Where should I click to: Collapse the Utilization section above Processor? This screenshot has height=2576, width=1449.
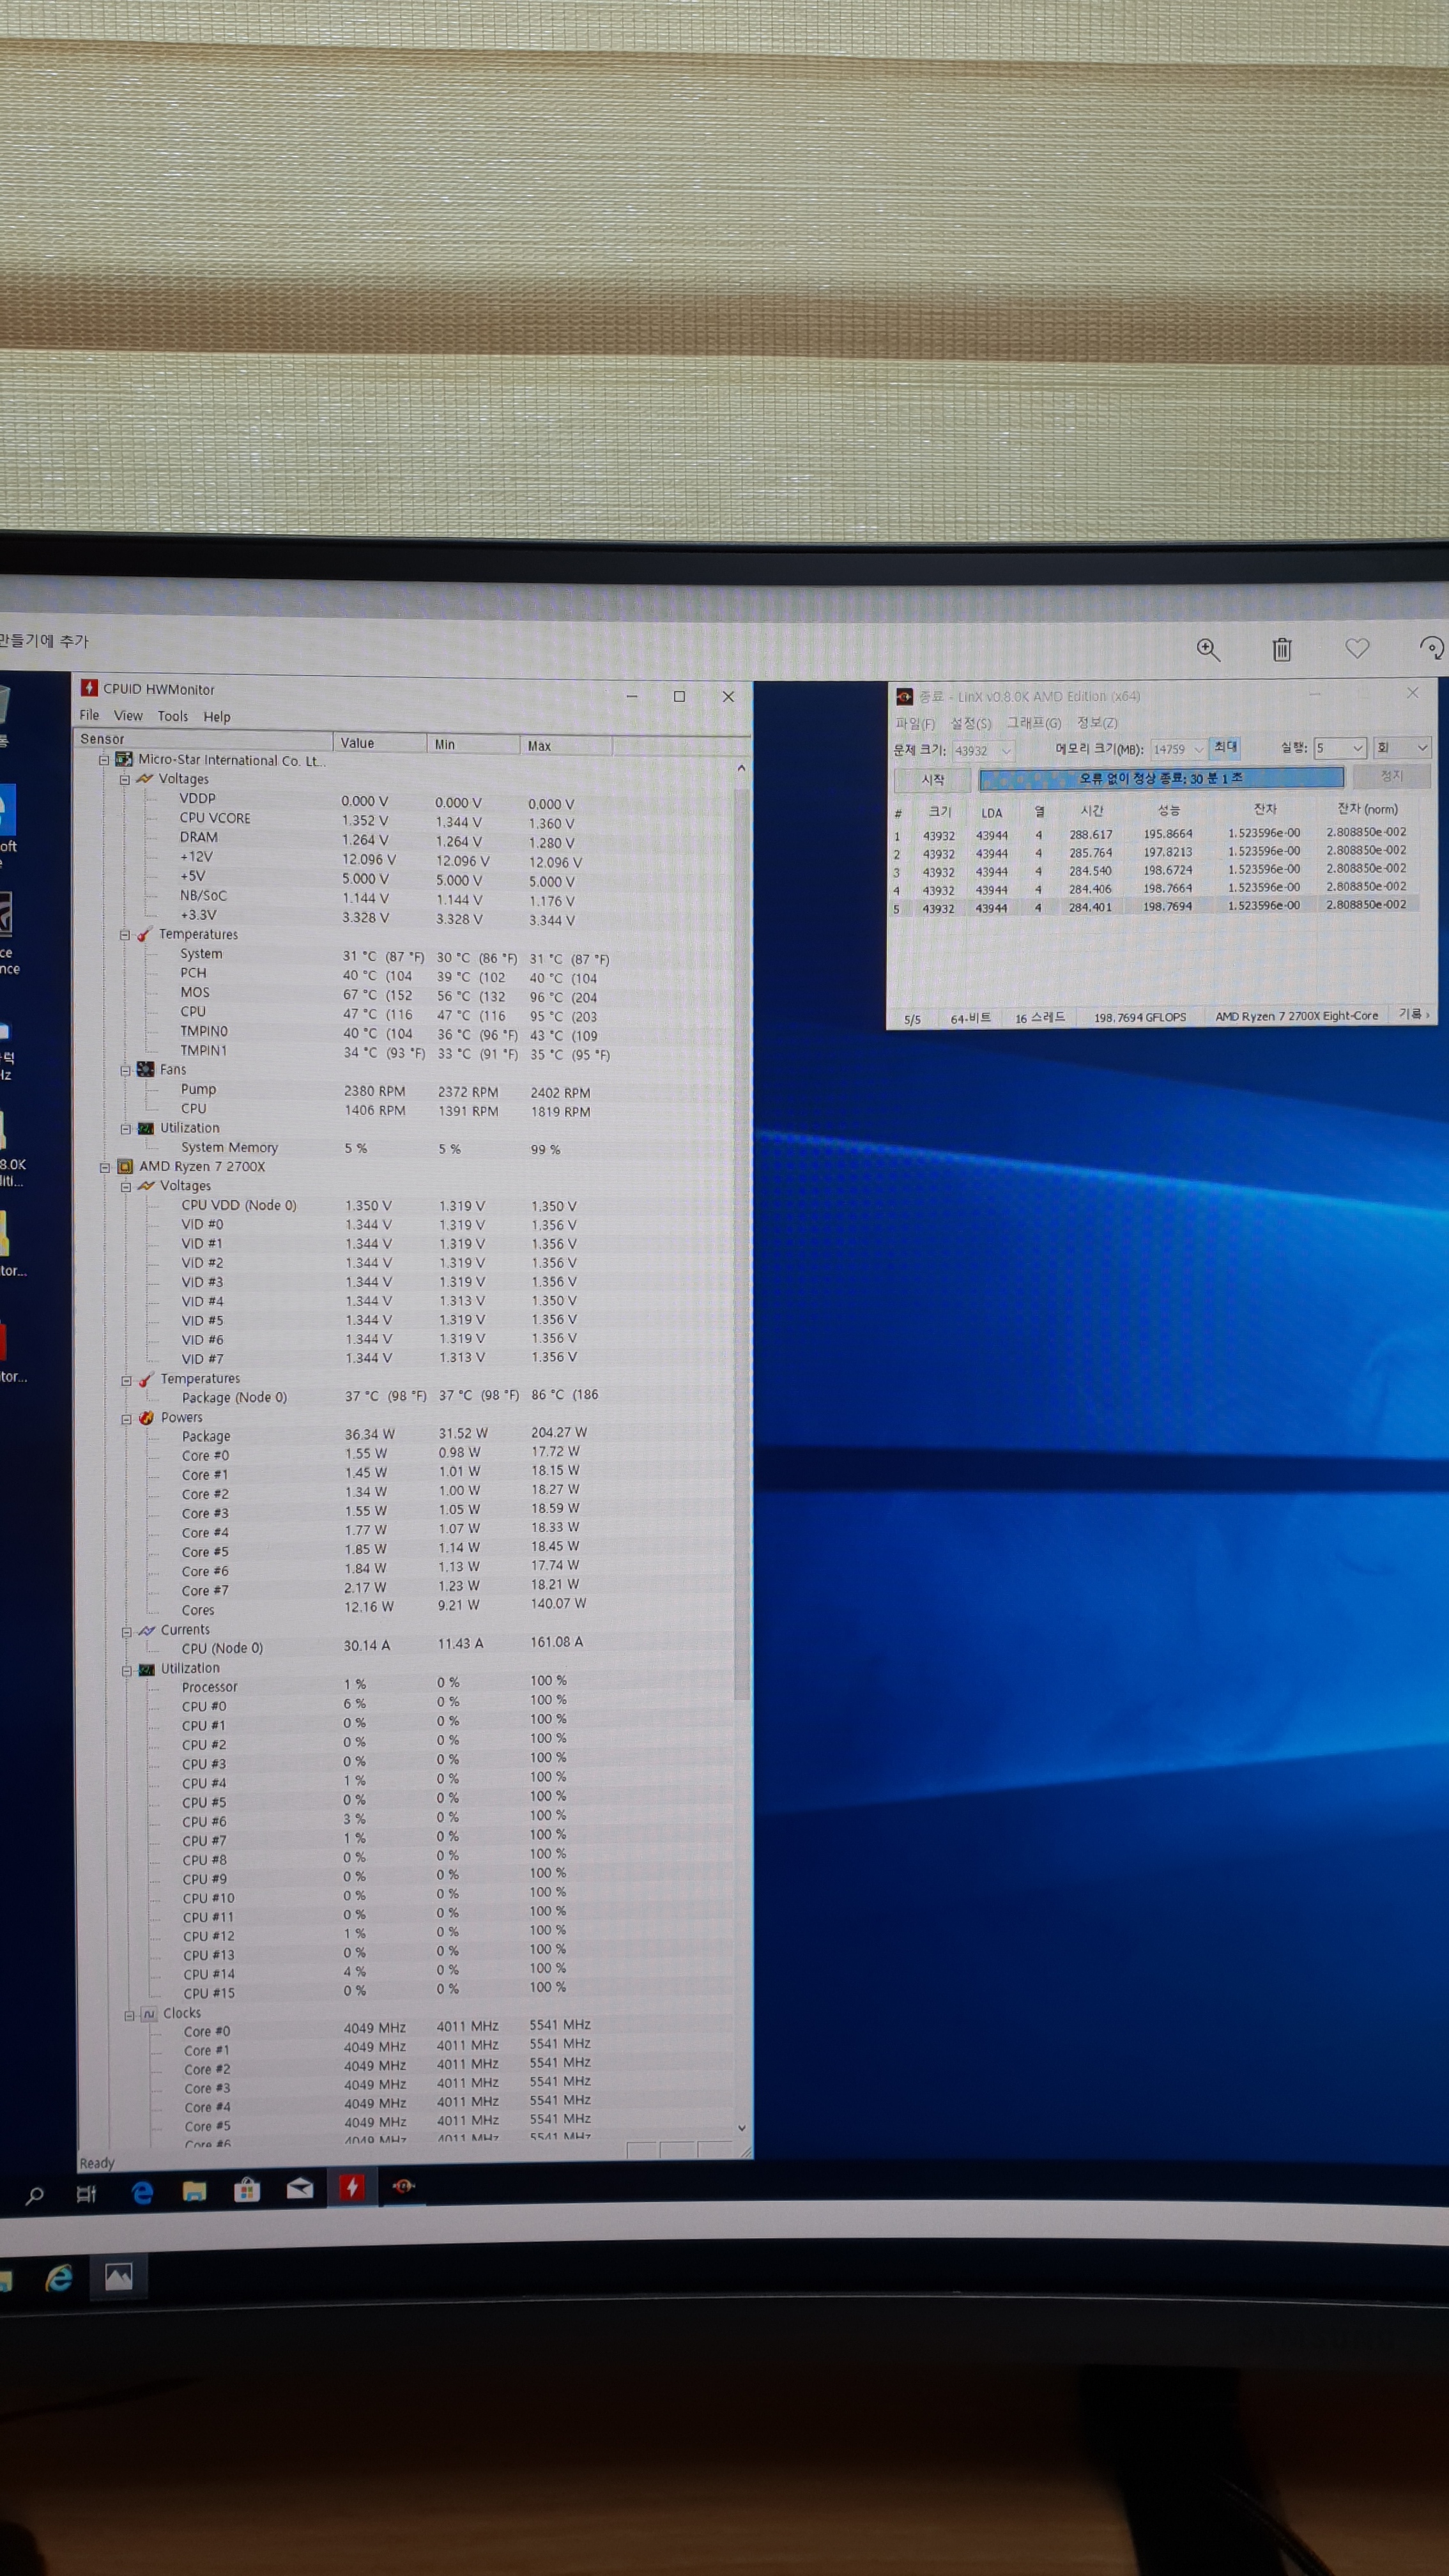pyautogui.click(x=127, y=1669)
